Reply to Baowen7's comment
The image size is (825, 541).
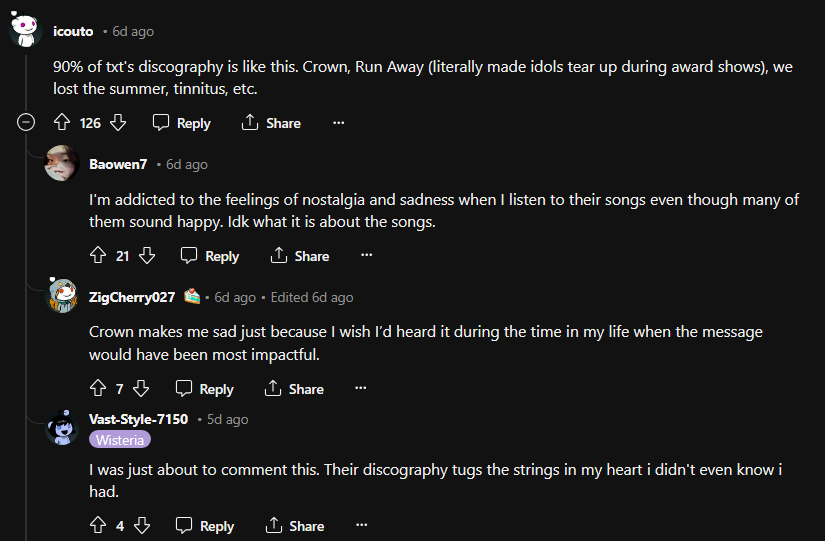click(x=210, y=256)
